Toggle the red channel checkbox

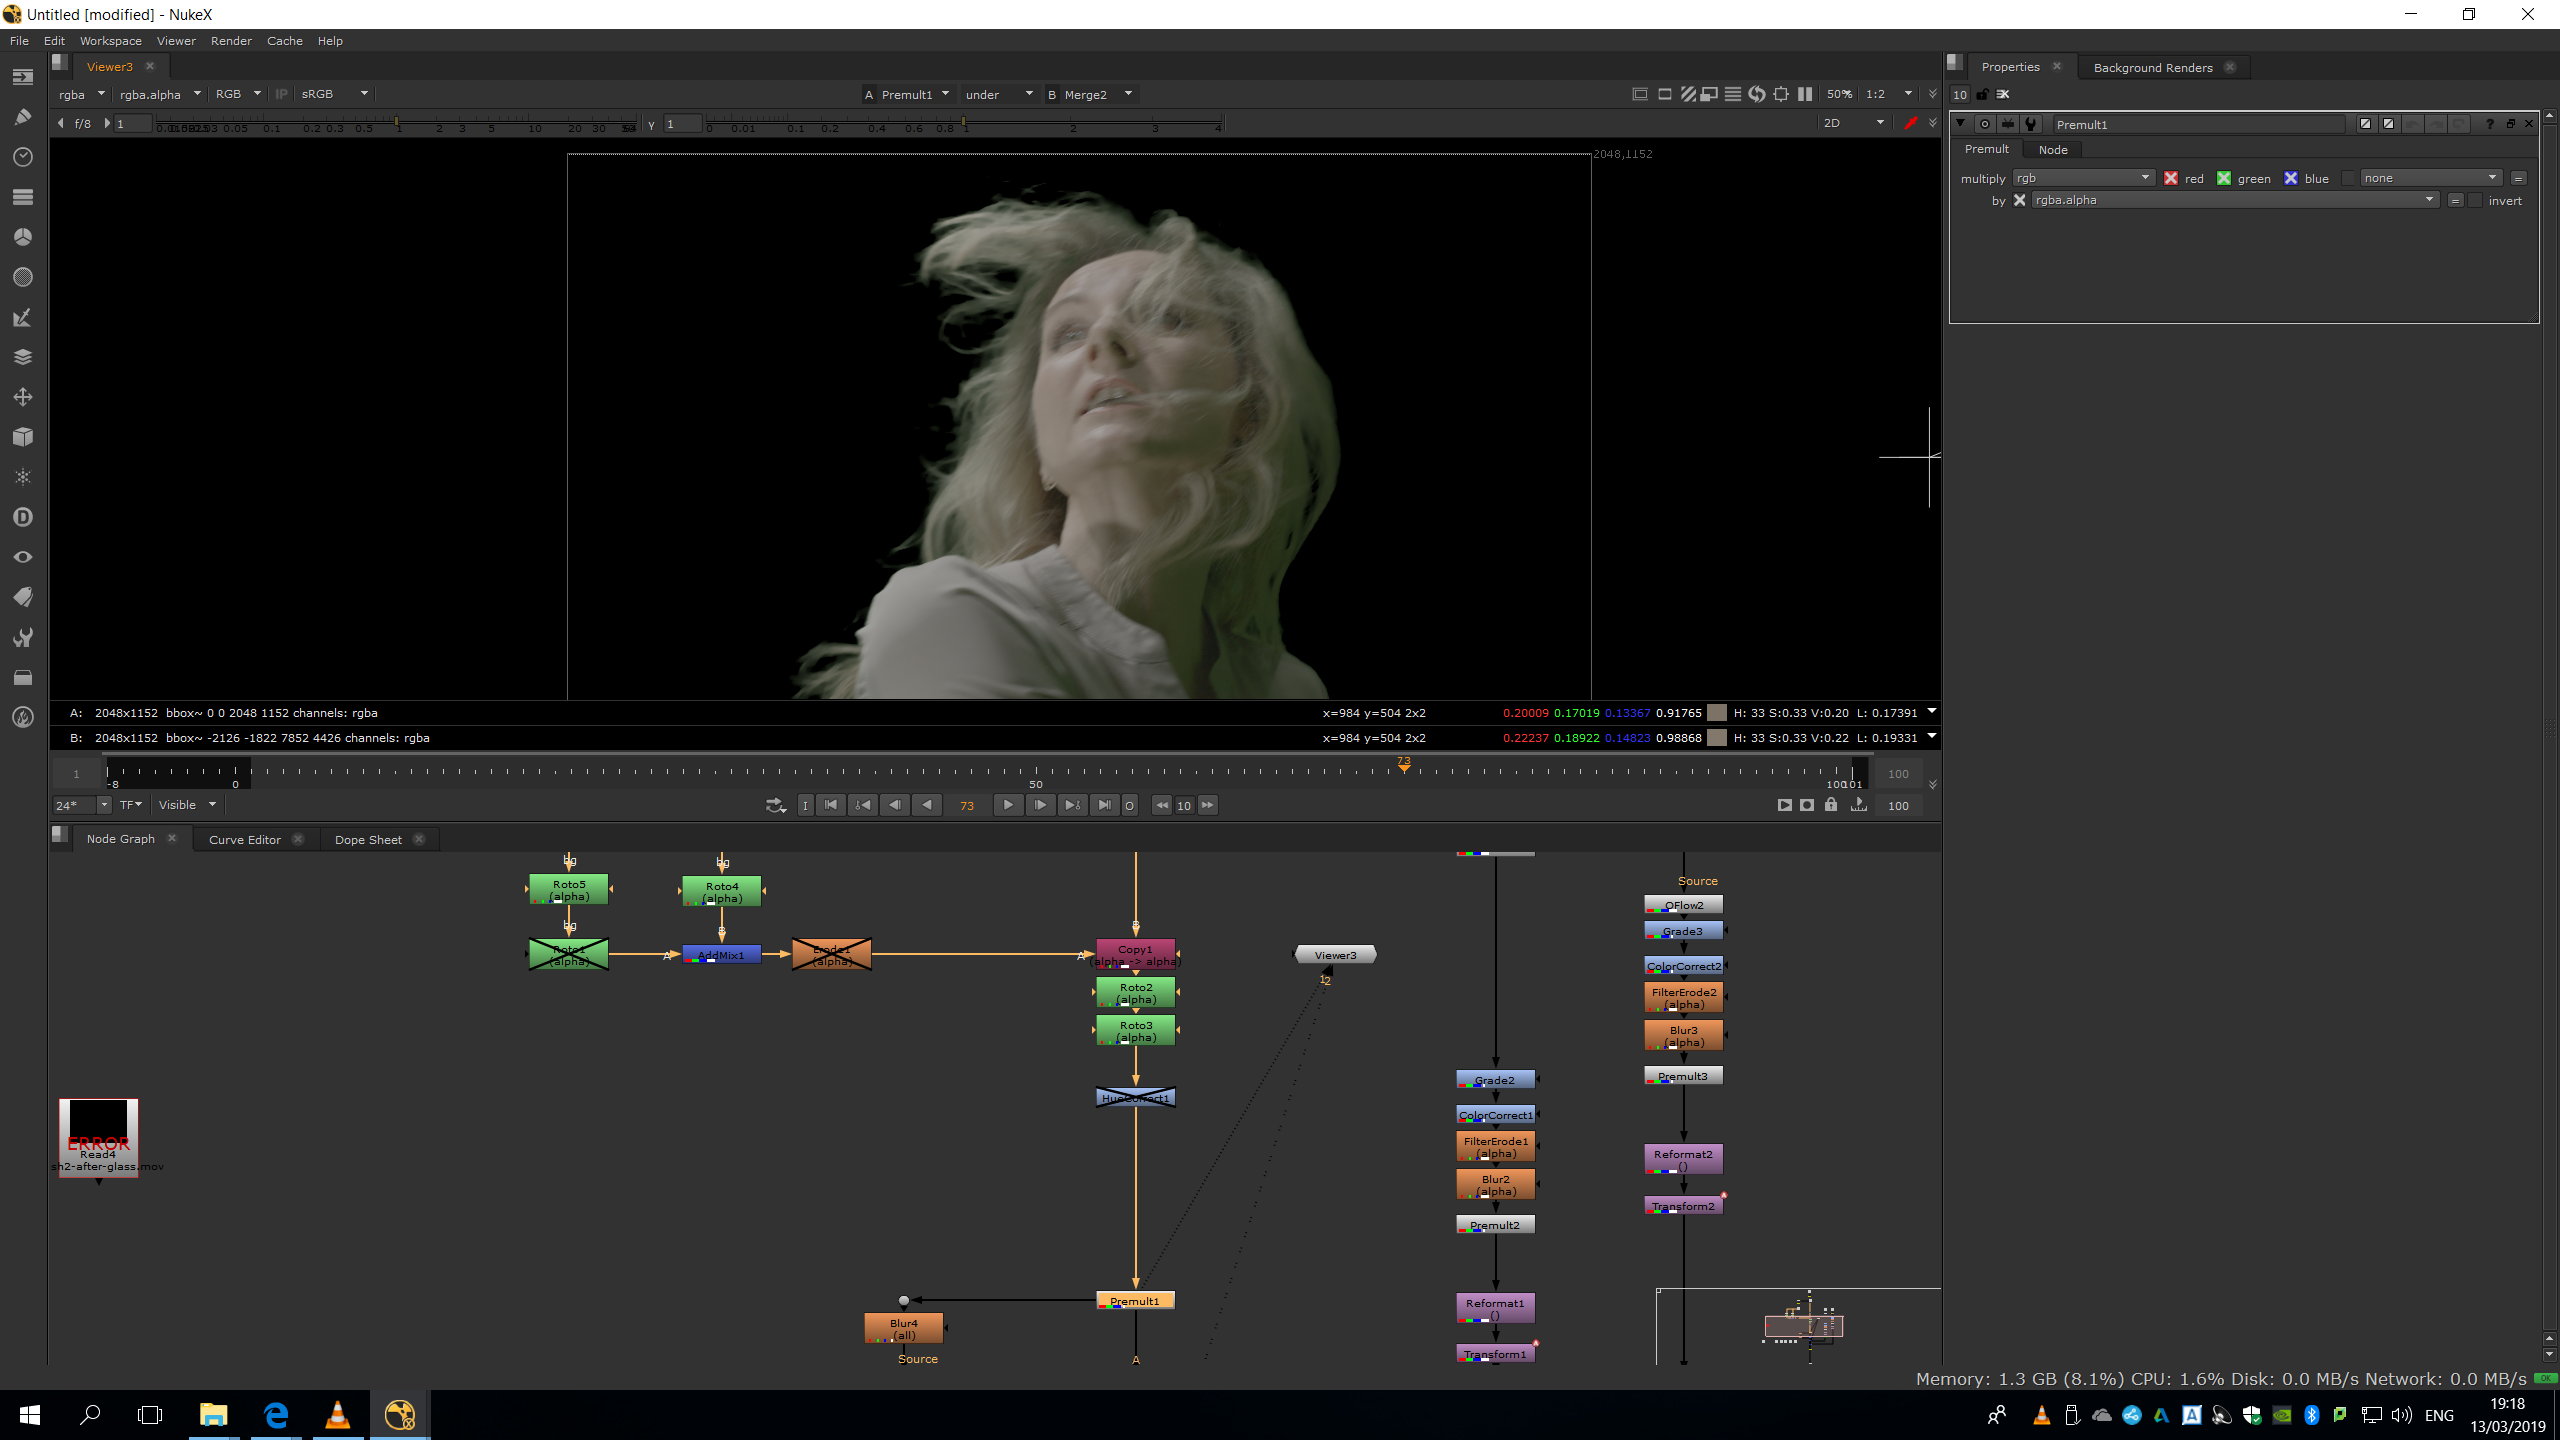2171,178
